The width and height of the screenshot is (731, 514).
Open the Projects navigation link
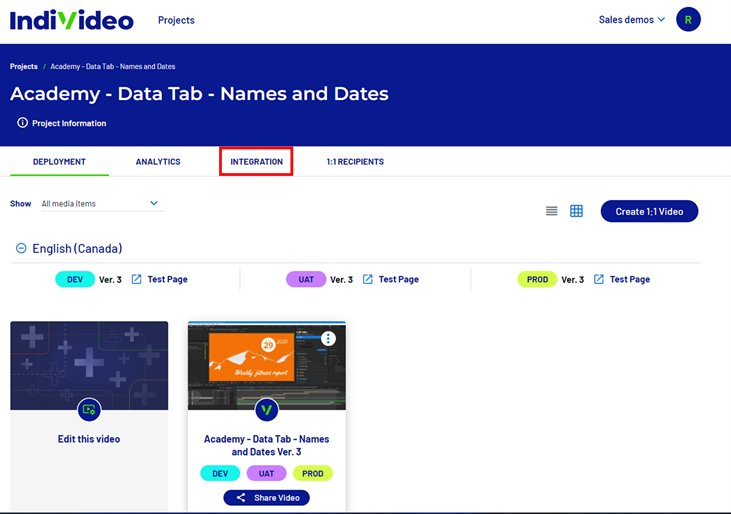click(x=176, y=20)
